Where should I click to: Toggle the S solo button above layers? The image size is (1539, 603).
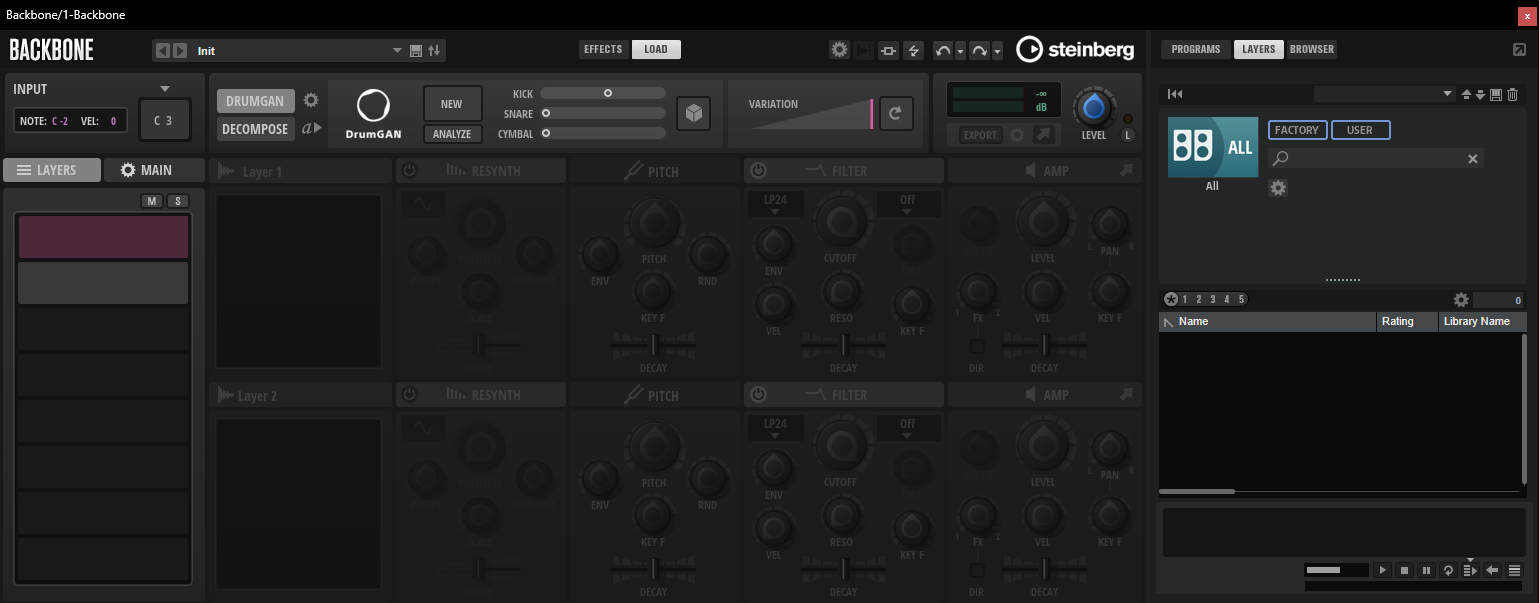[x=177, y=201]
